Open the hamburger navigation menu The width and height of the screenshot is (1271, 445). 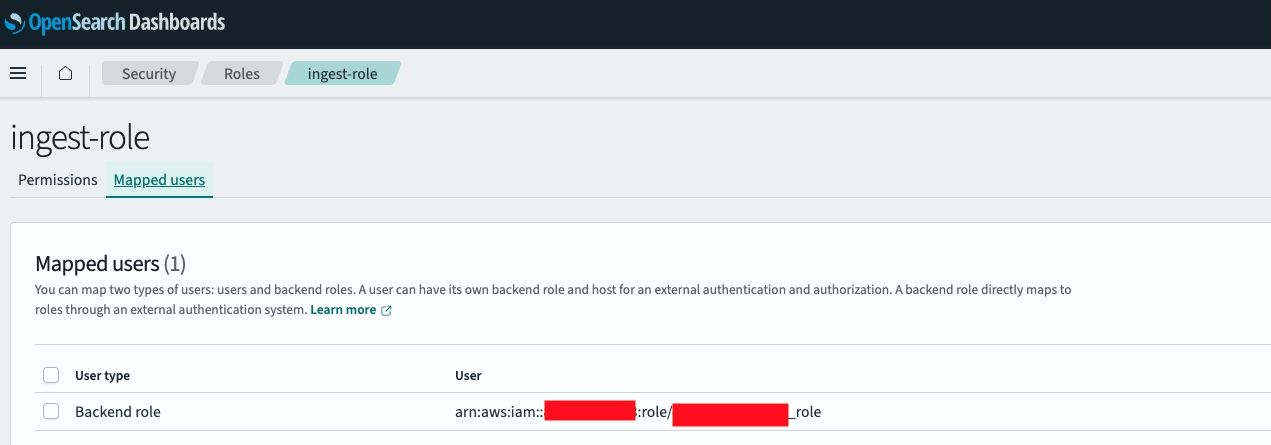click(17, 73)
